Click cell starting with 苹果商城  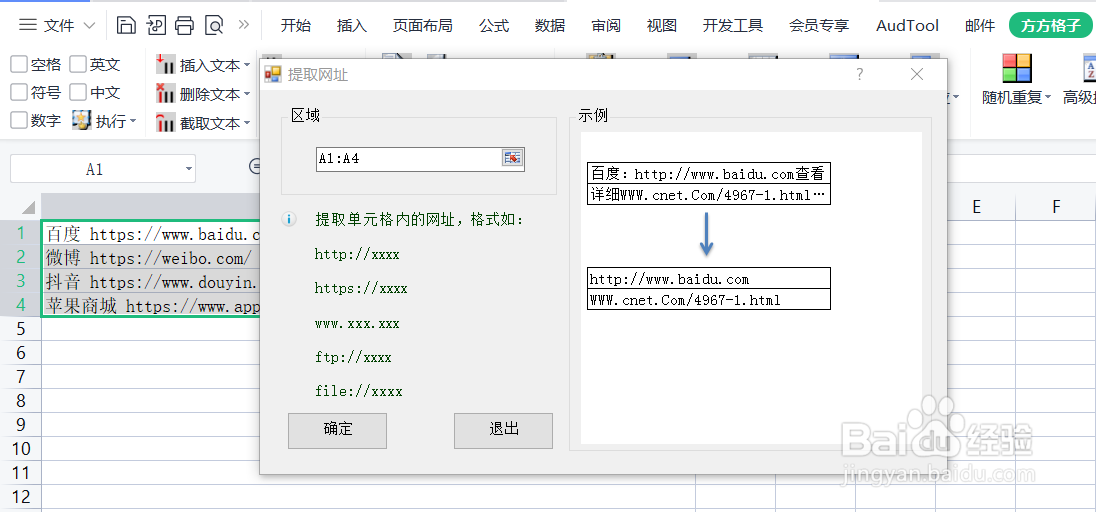150,305
